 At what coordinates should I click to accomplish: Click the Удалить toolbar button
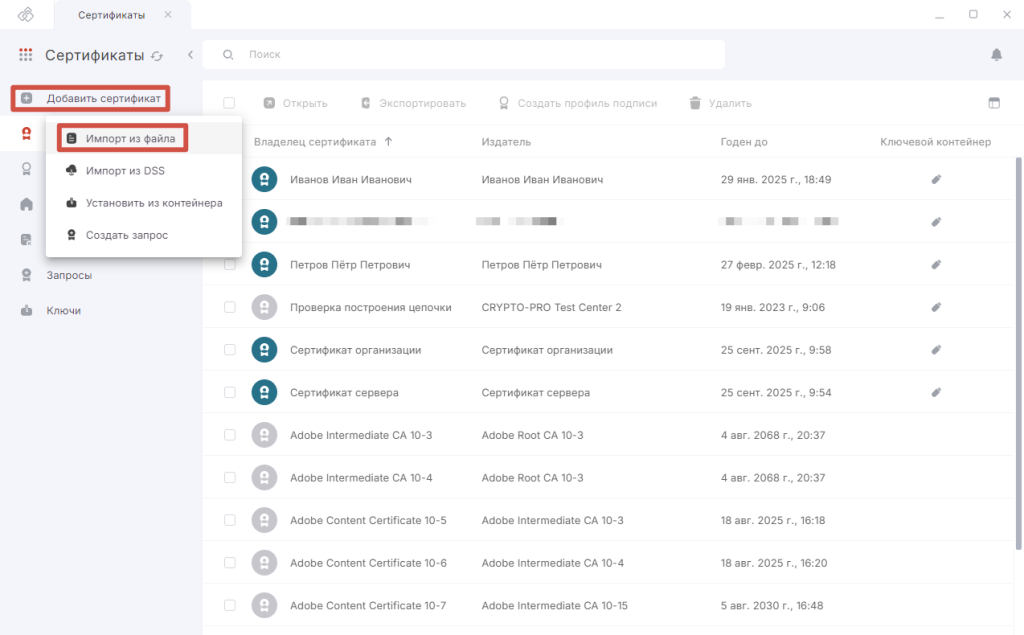721,103
